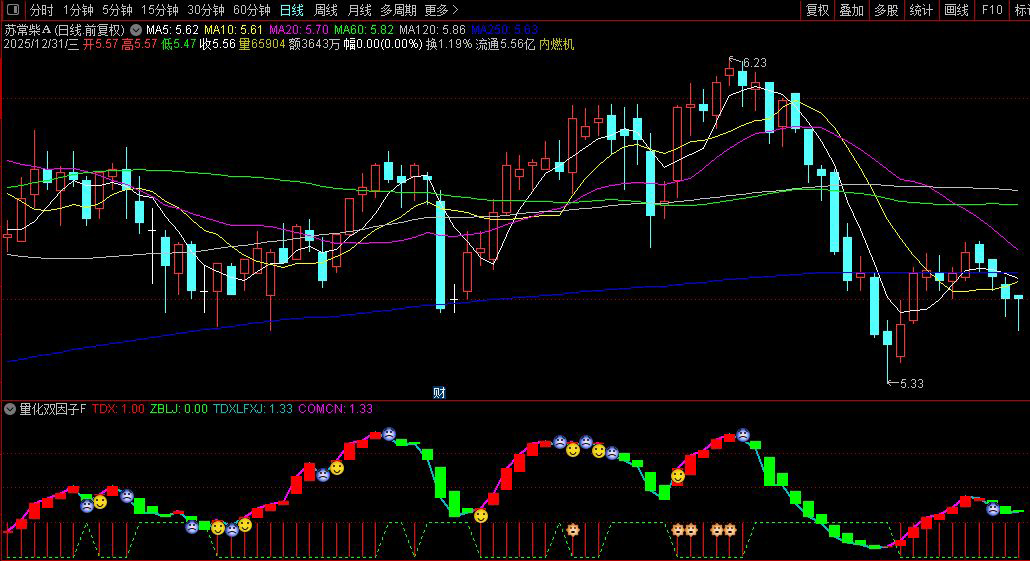
Task: Select the TDXLFXJ: 1.33 indicator value
Action: [x=253, y=409]
